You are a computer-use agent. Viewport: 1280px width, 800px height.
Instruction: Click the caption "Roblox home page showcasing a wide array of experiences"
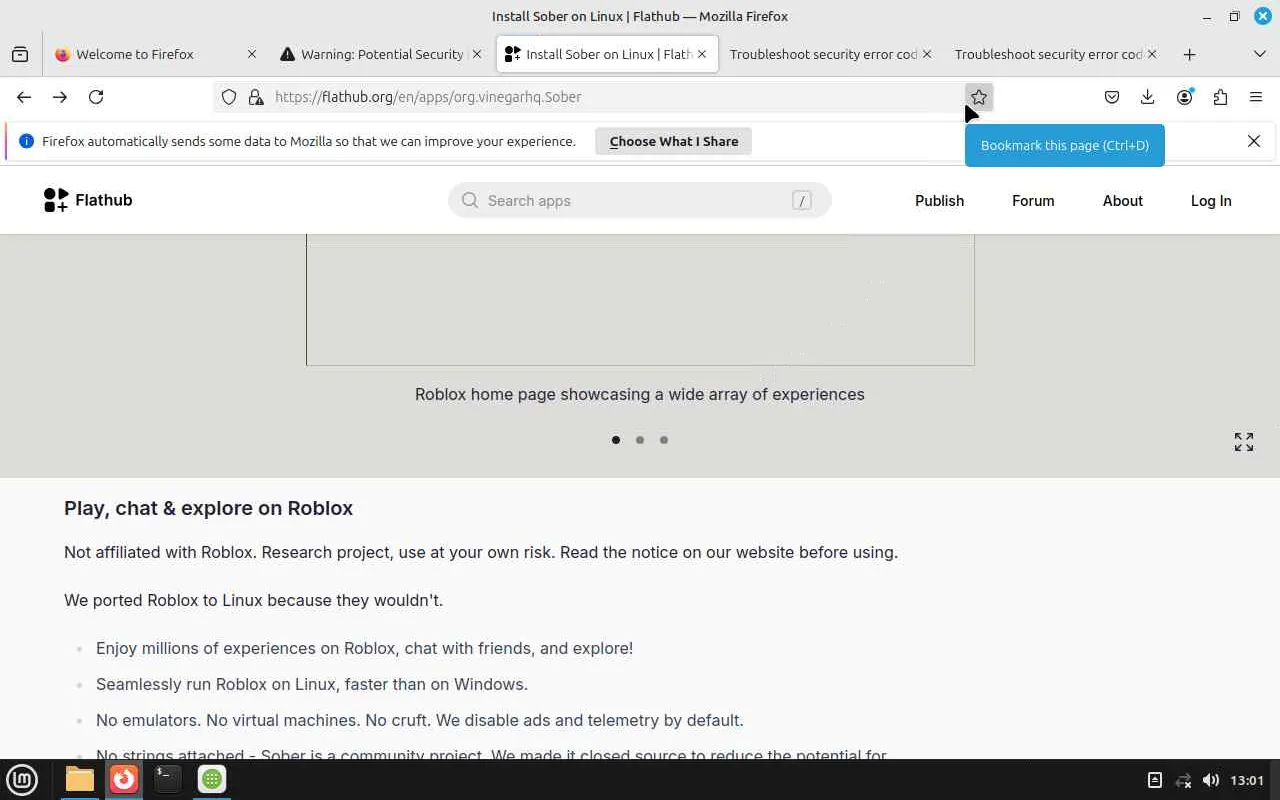[640, 394]
